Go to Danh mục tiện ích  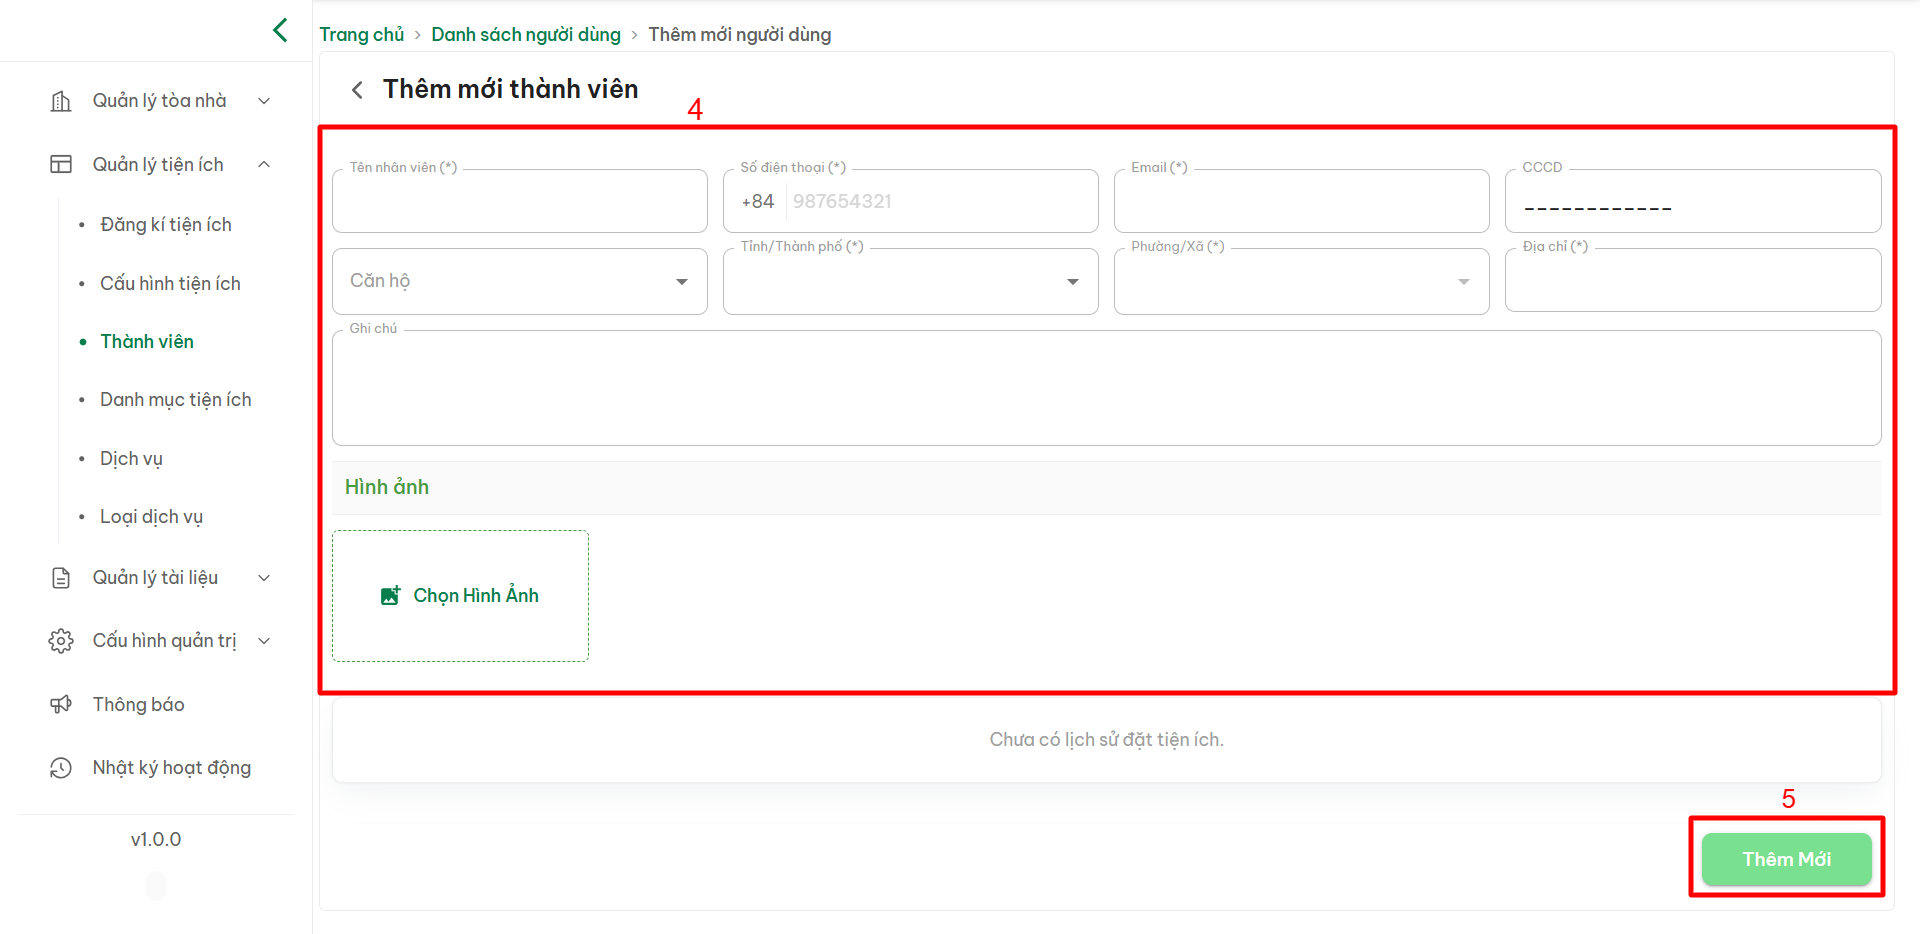point(176,400)
